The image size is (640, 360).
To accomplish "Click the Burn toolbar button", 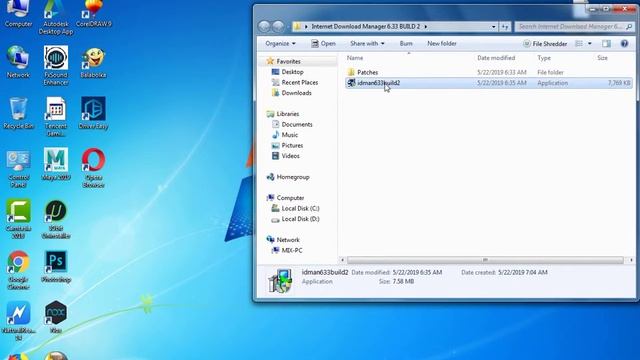I will 406,44.
